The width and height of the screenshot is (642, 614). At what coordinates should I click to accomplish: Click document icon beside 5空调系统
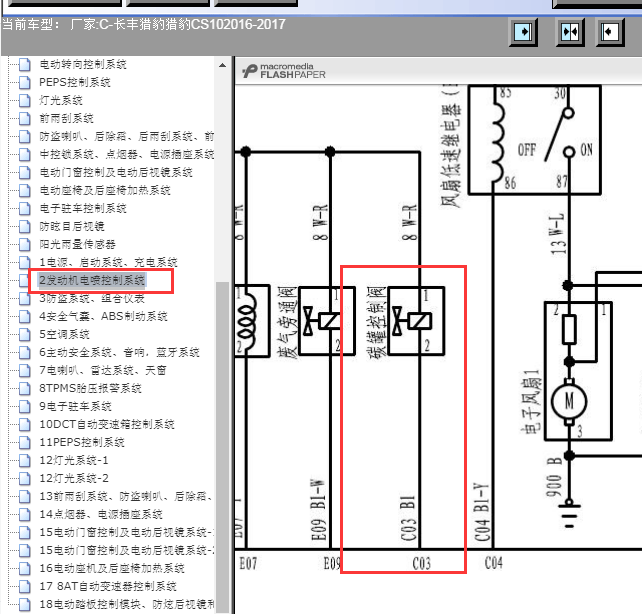(25, 334)
